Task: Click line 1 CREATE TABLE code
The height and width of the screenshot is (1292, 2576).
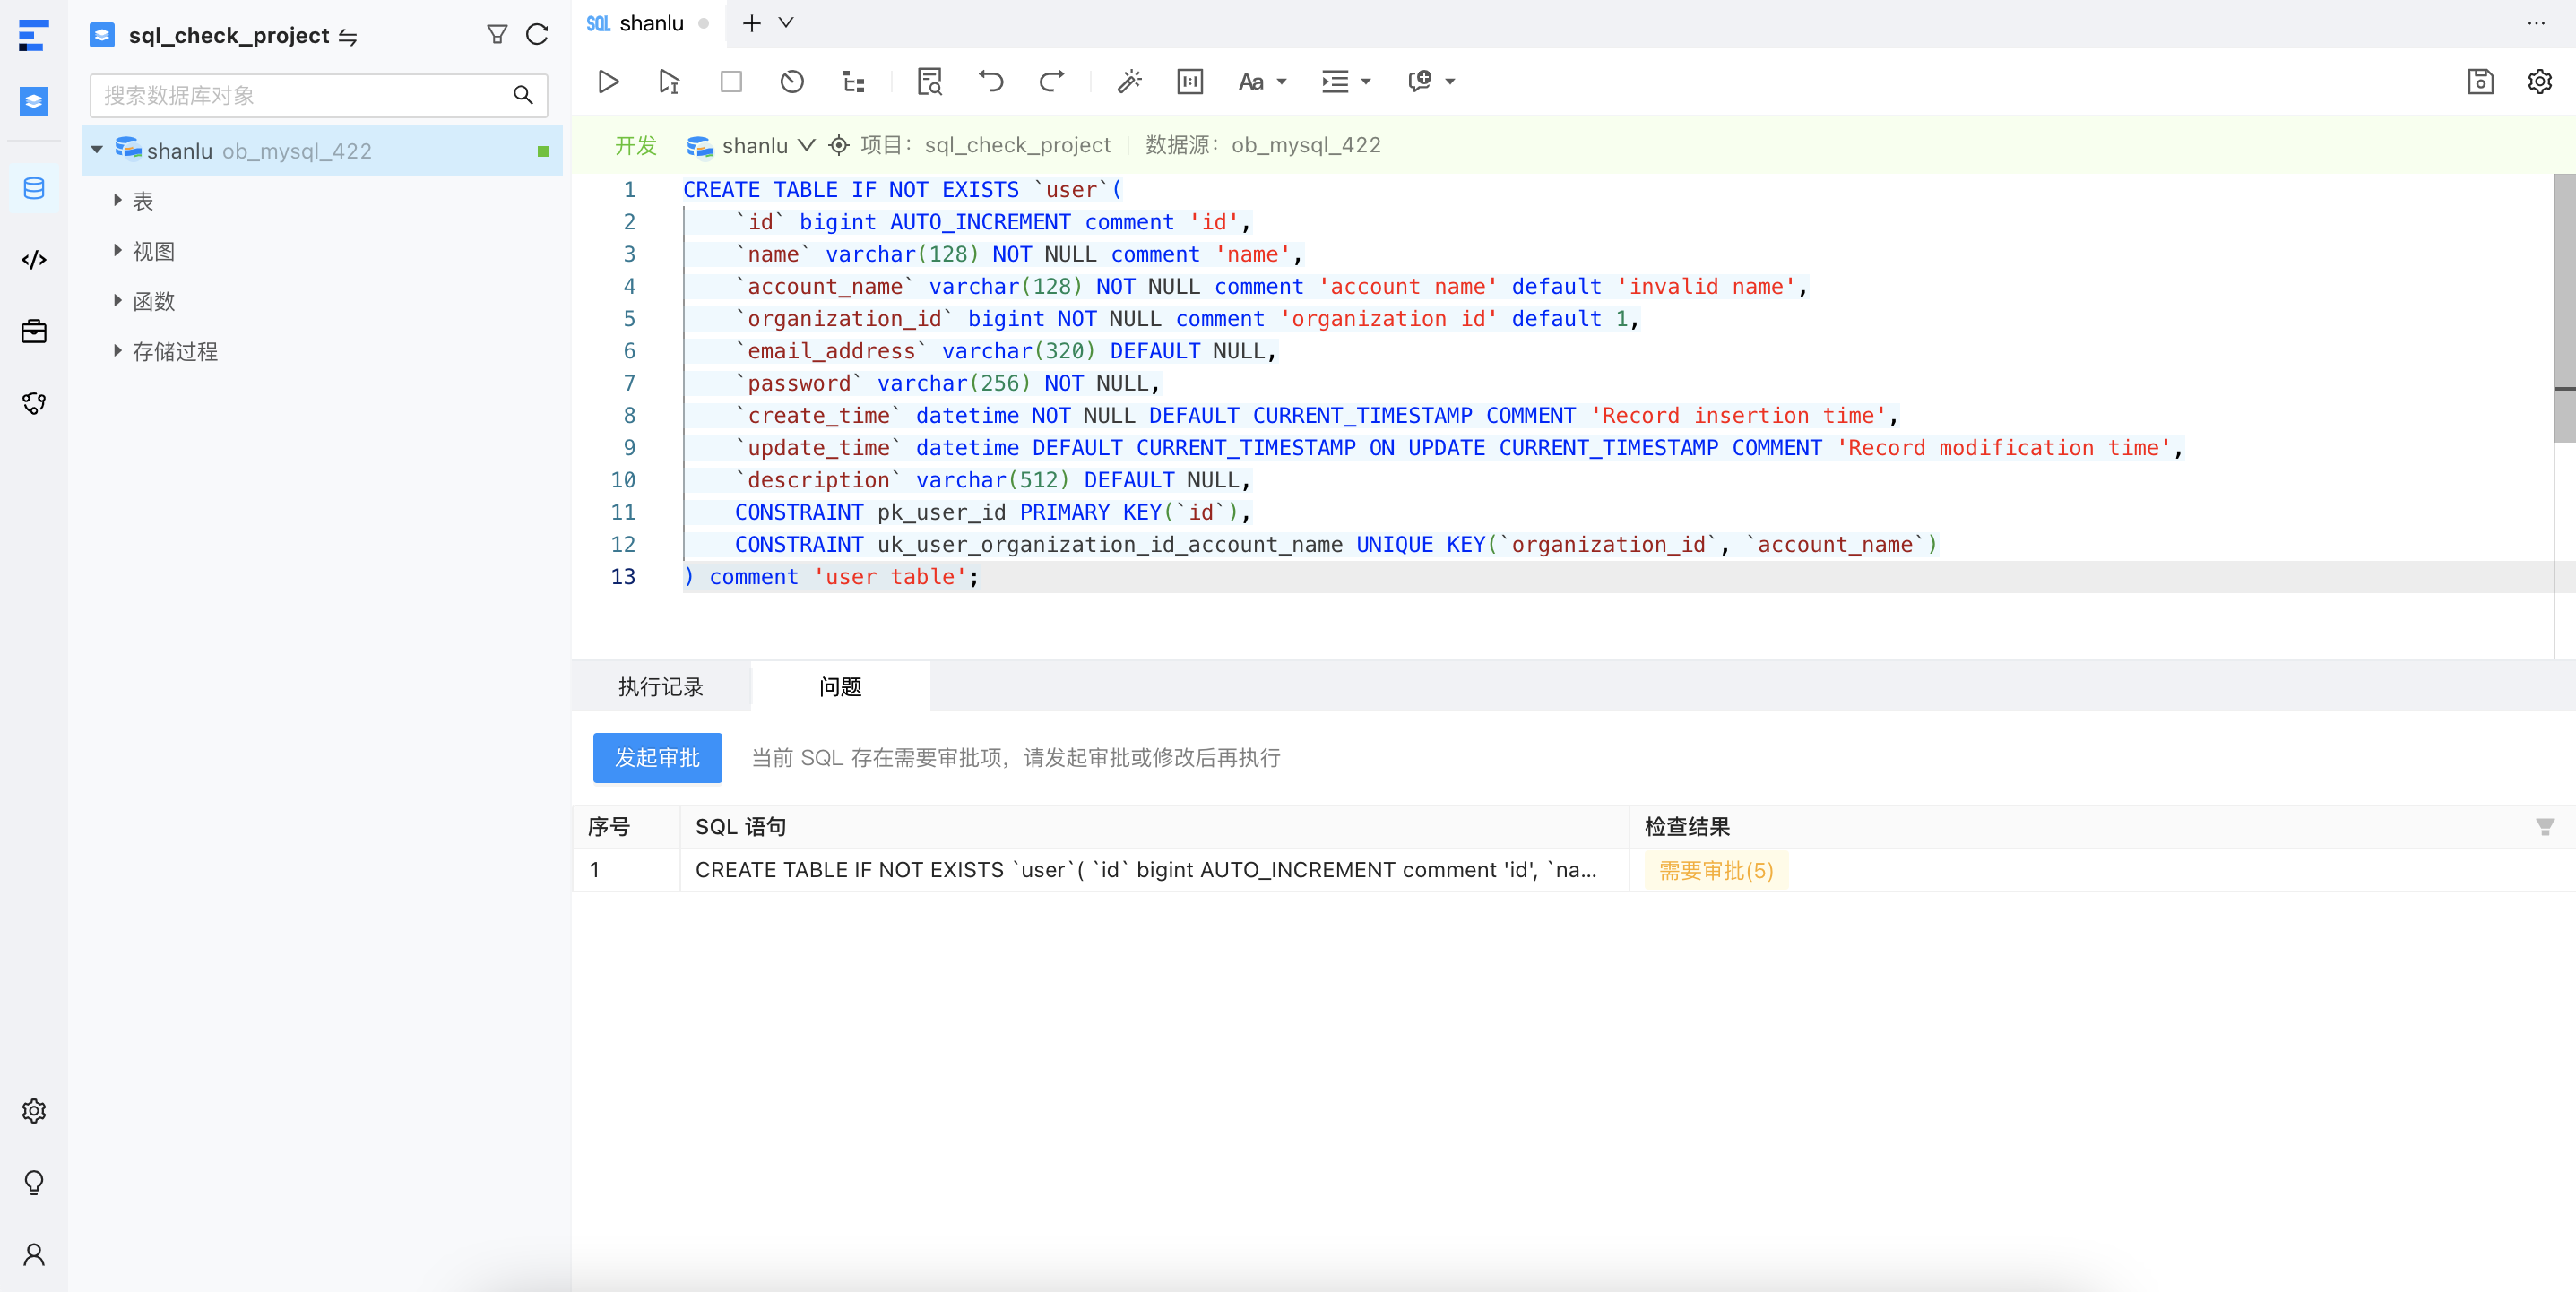Action: (x=902, y=189)
